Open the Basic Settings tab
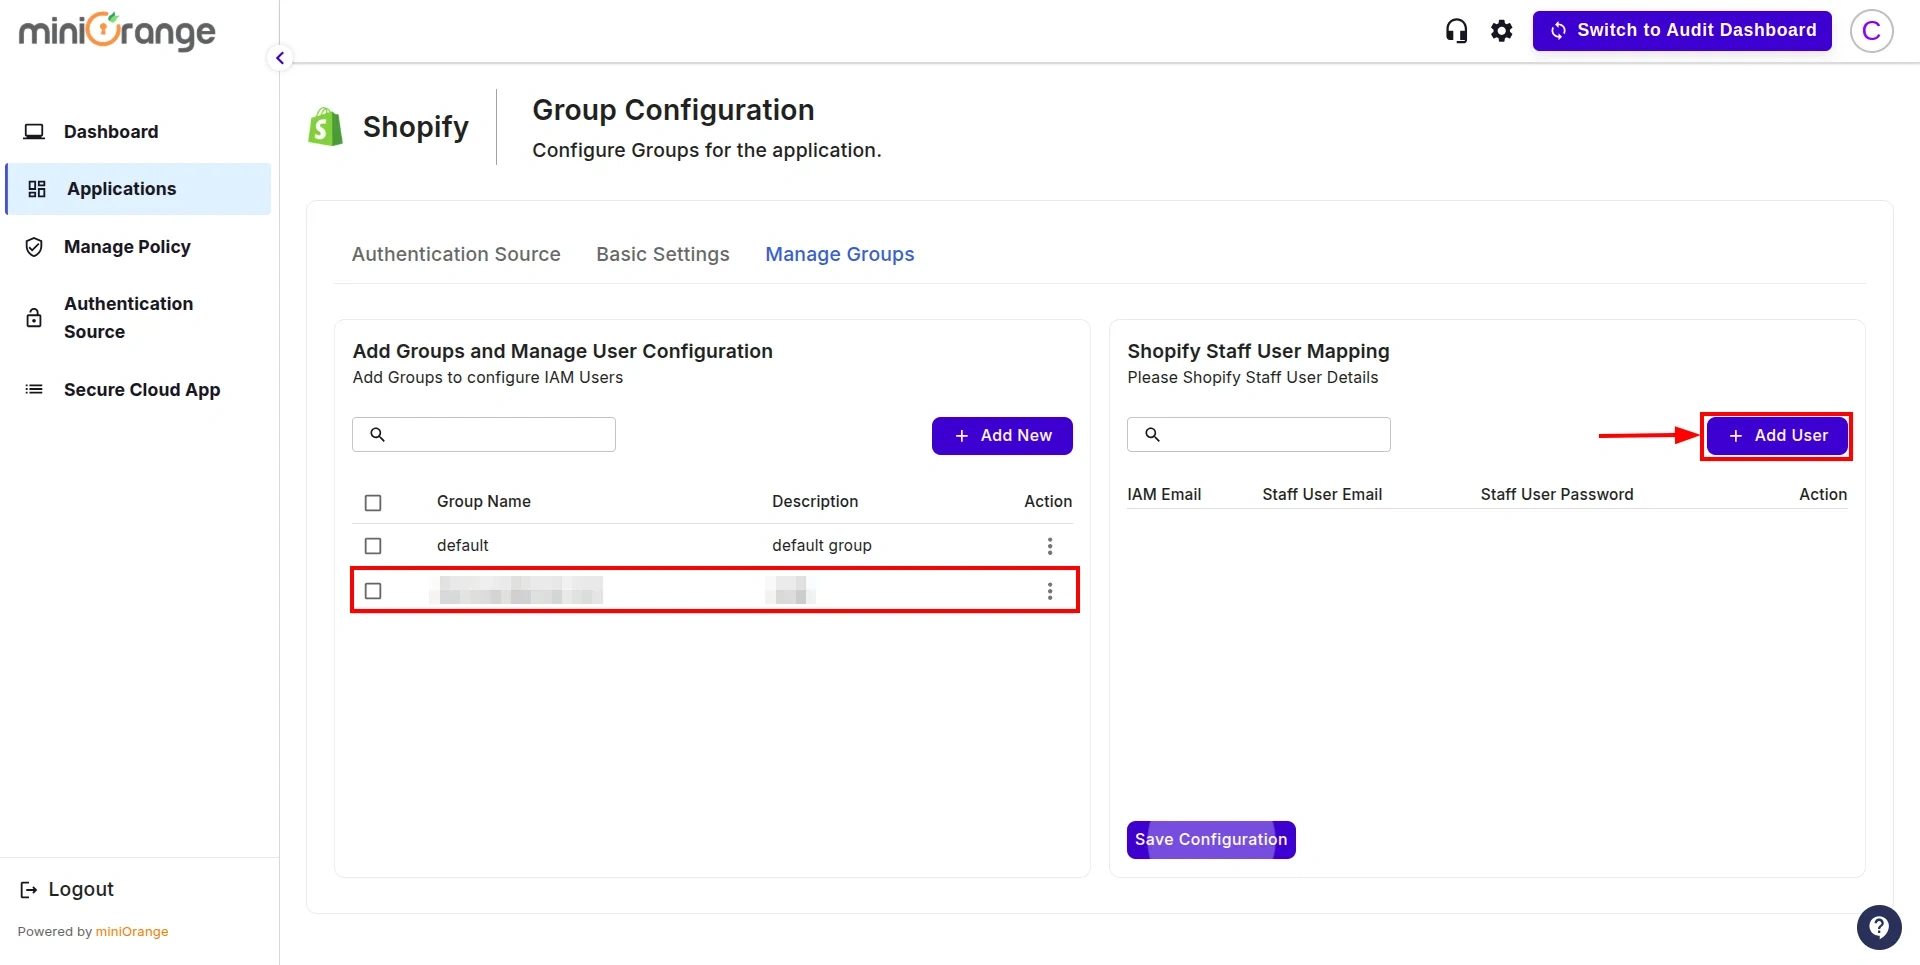This screenshot has width=1920, height=965. (x=662, y=255)
